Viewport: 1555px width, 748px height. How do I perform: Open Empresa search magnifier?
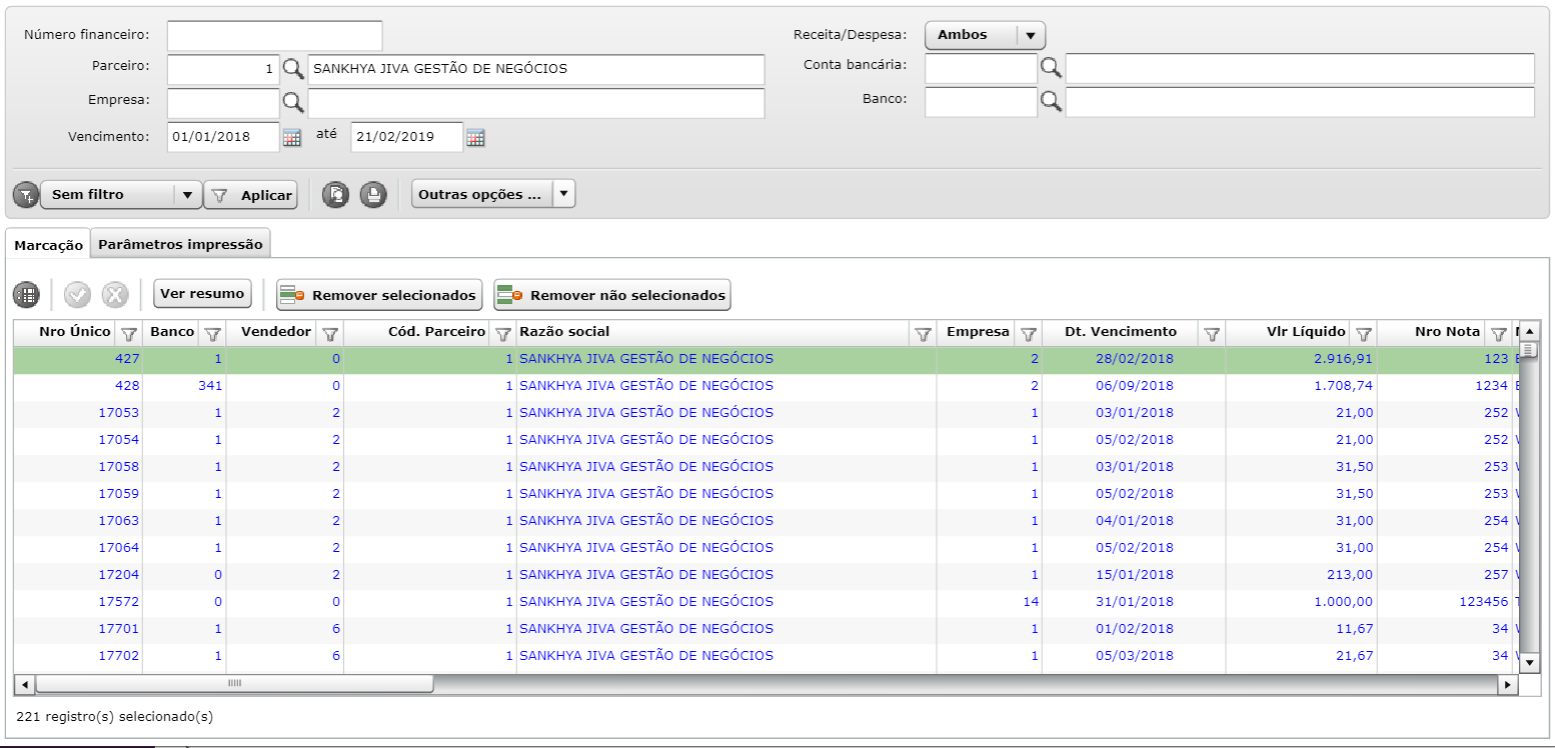click(292, 102)
